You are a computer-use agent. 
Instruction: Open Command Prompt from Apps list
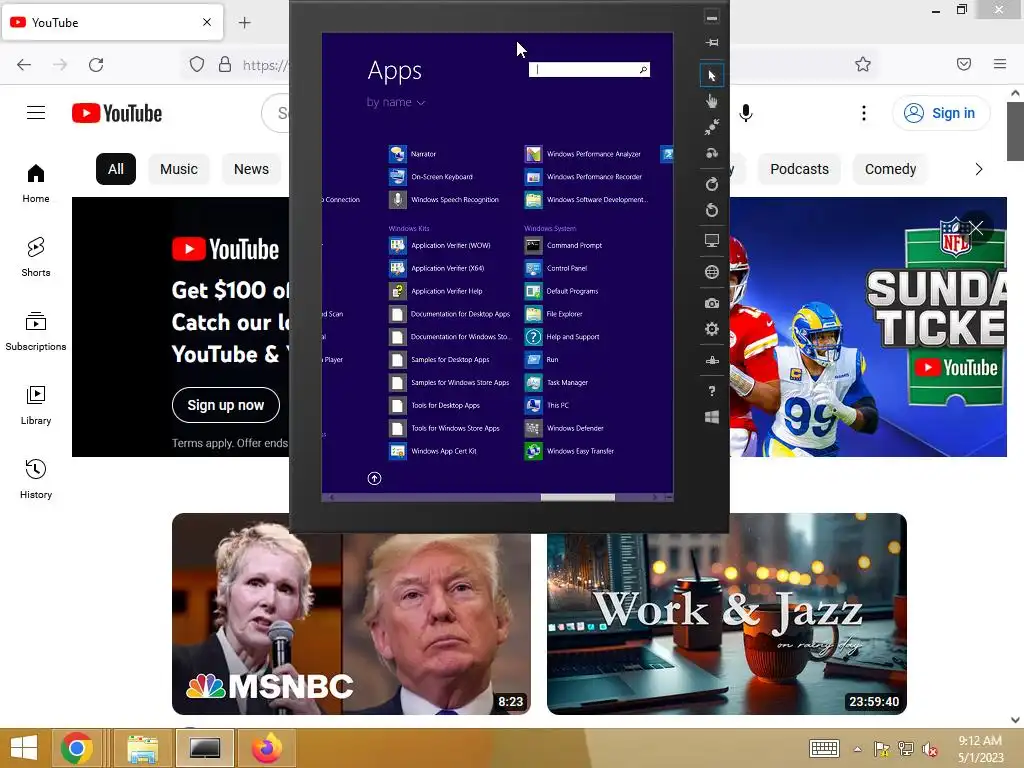(x=564, y=246)
